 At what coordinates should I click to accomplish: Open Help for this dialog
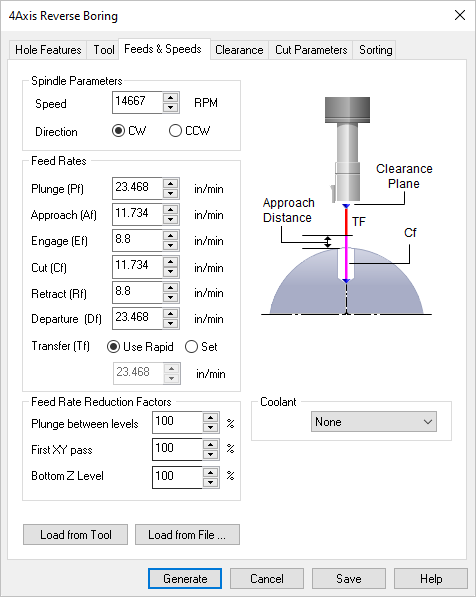[431, 579]
